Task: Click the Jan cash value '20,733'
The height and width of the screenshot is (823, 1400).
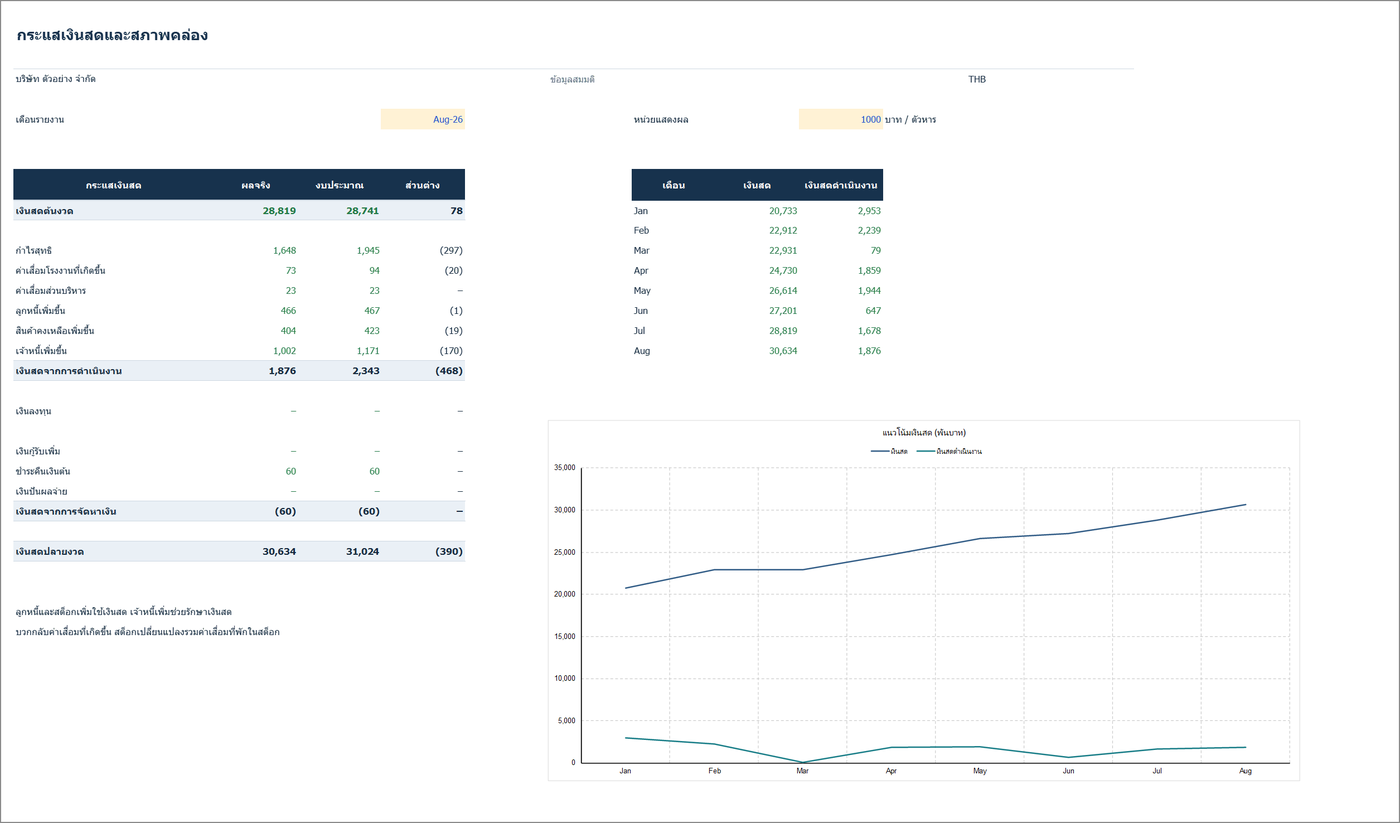Action: coord(783,211)
